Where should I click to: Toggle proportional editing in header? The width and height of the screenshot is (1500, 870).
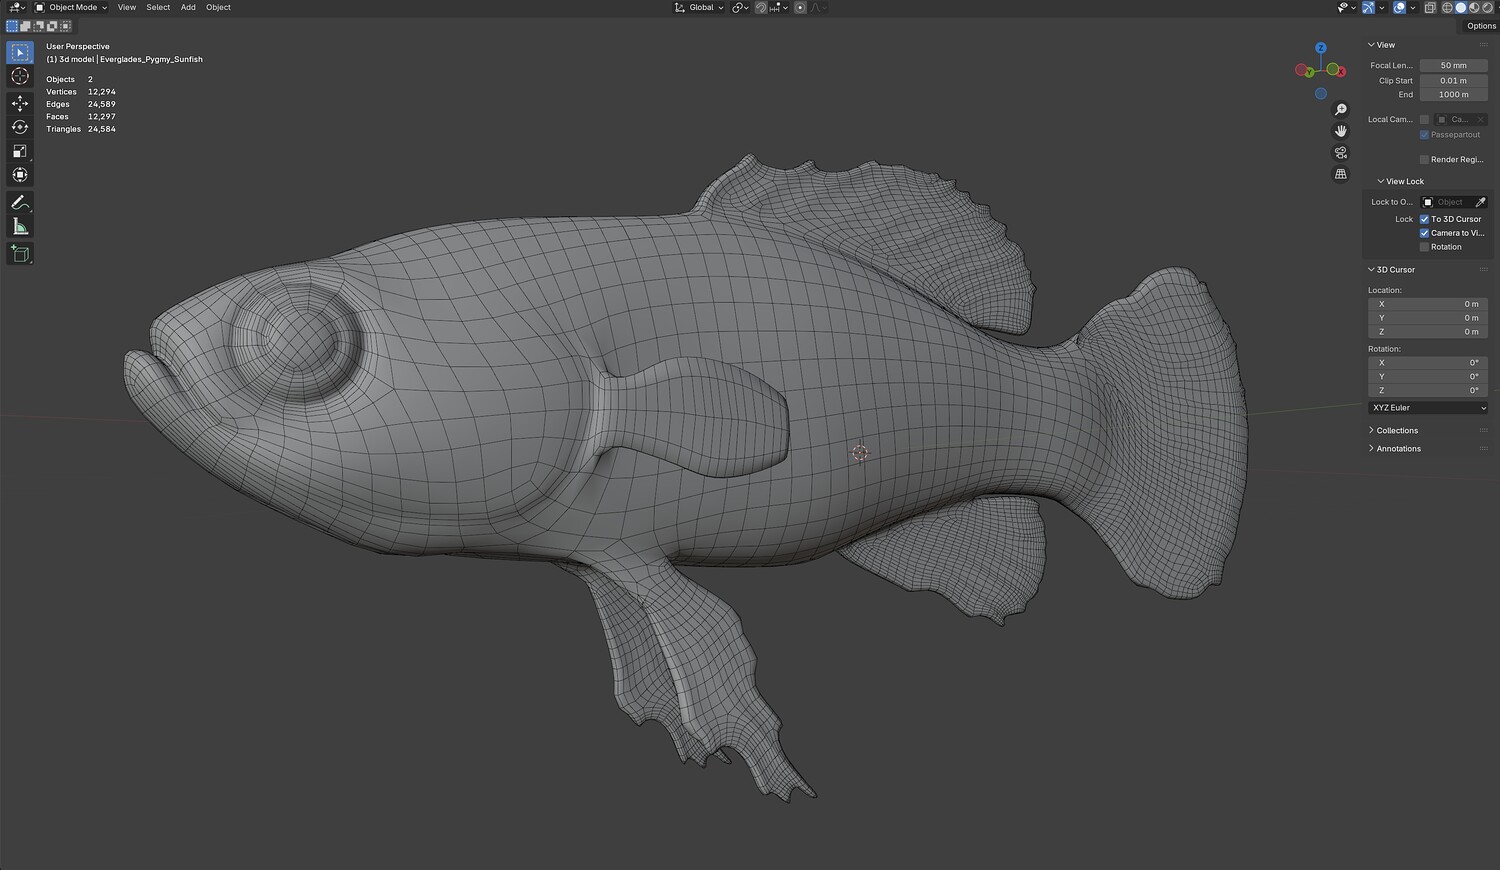(x=800, y=7)
